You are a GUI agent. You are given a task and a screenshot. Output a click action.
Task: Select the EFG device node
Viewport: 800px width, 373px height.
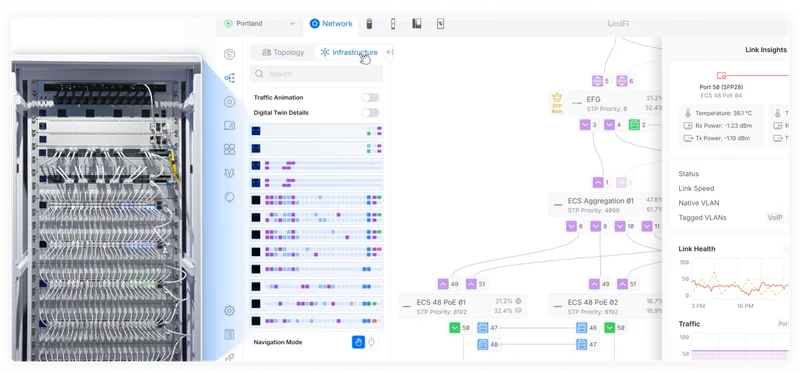[615, 103]
